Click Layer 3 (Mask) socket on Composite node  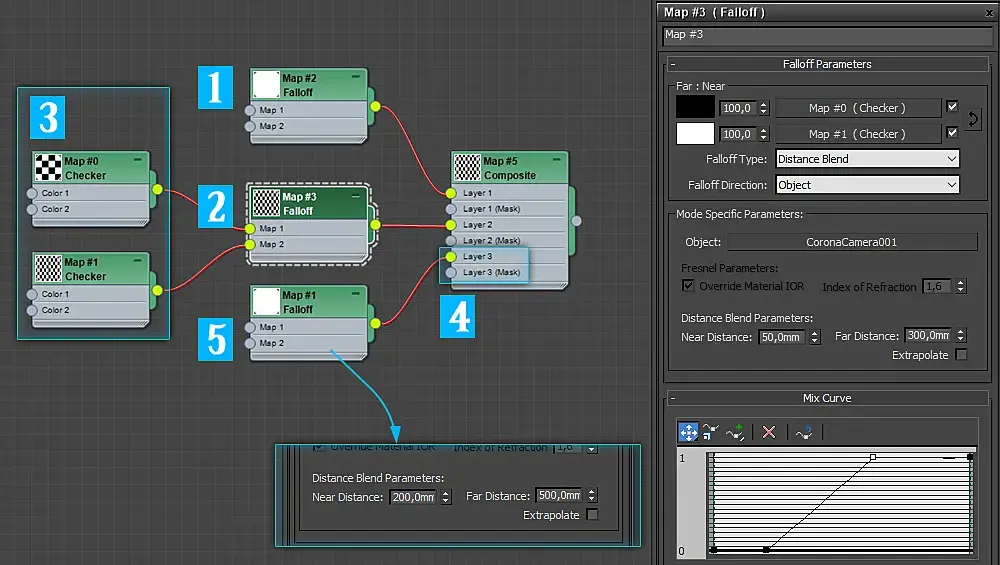pos(451,272)
